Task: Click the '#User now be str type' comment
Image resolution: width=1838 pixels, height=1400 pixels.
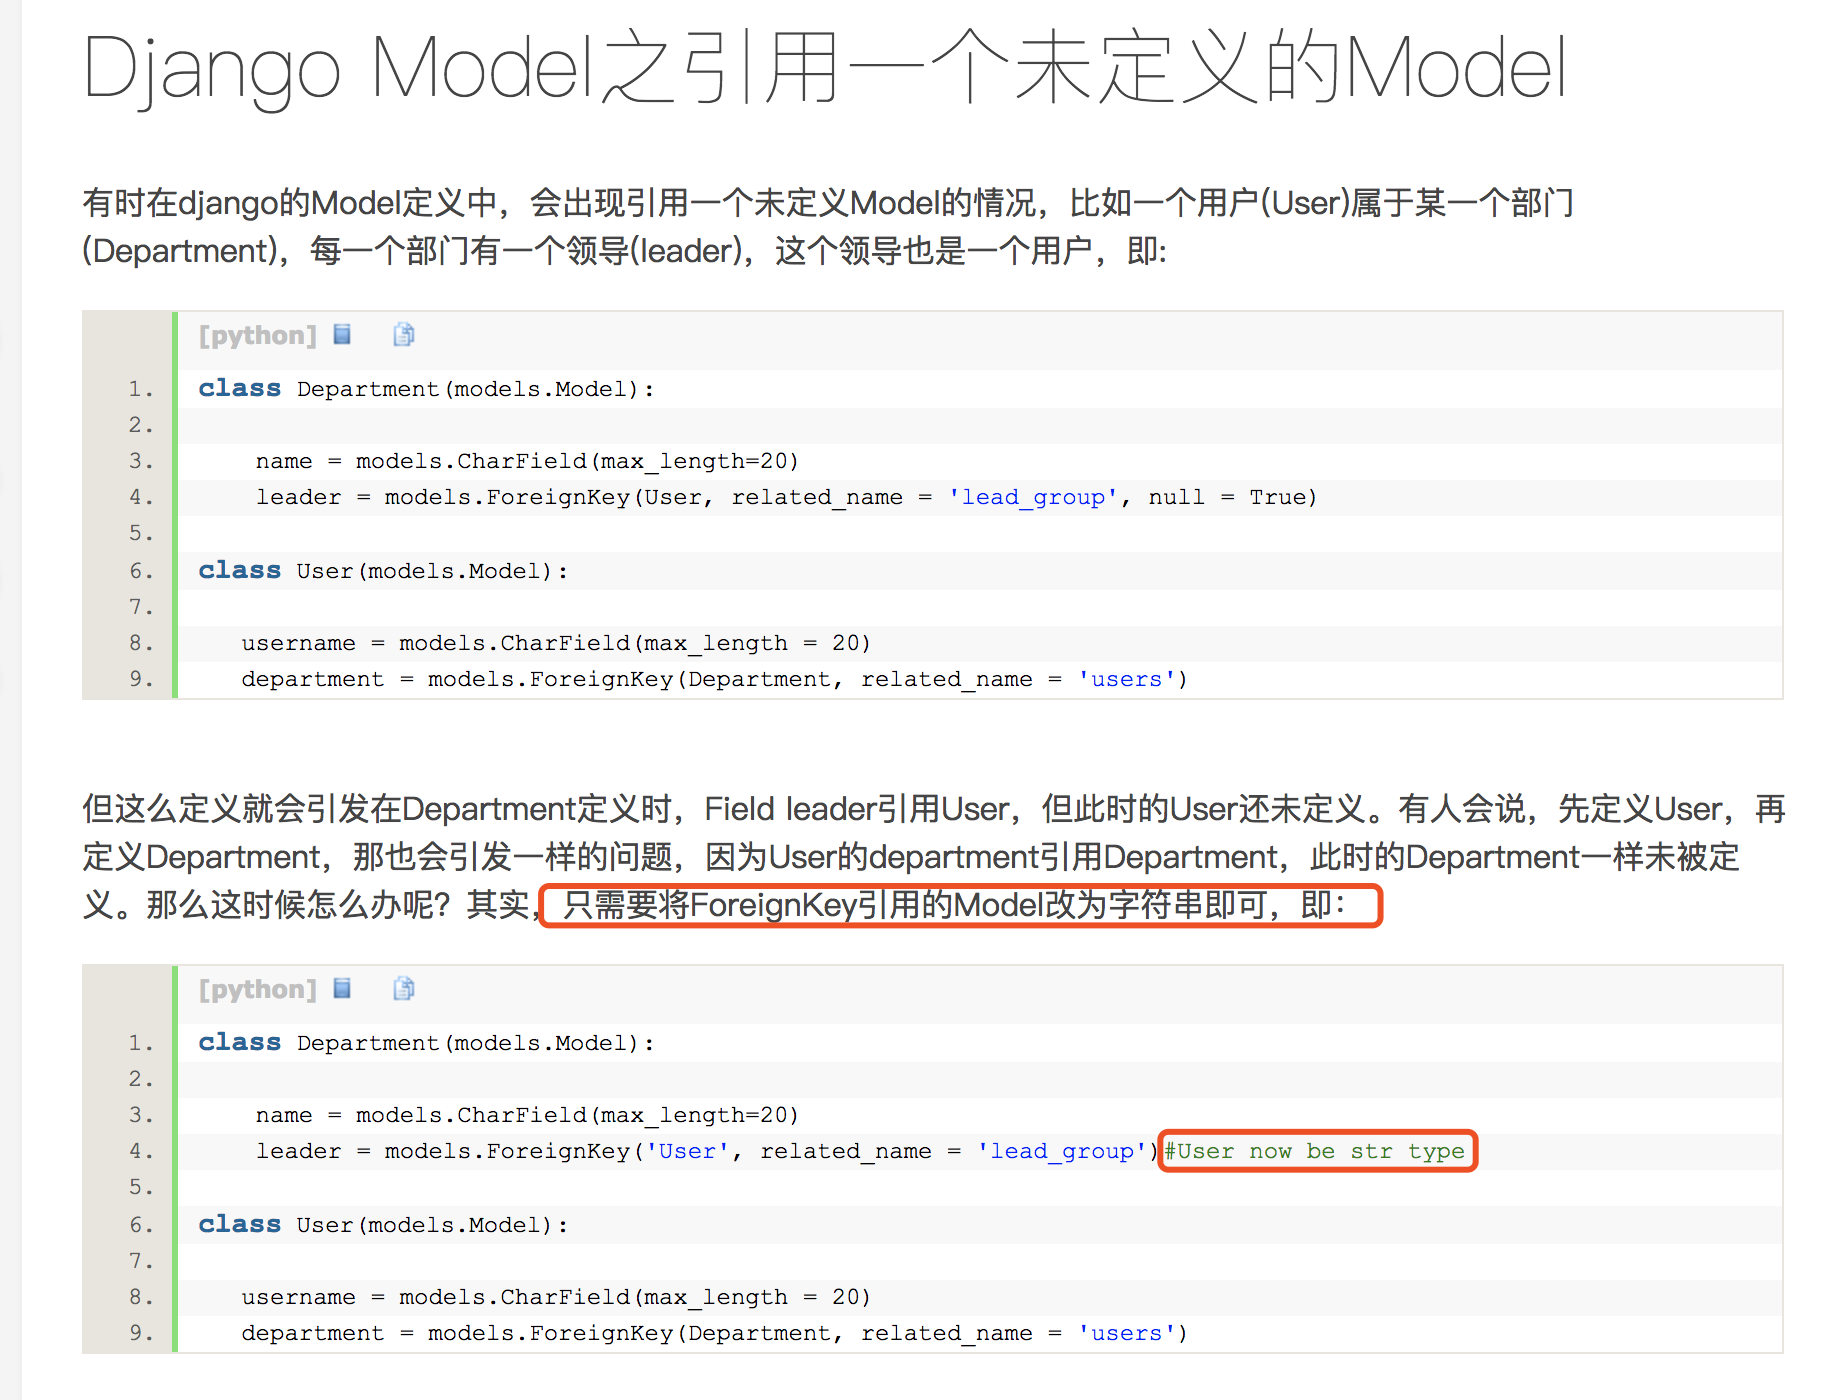Action: pos(1315,1151)
